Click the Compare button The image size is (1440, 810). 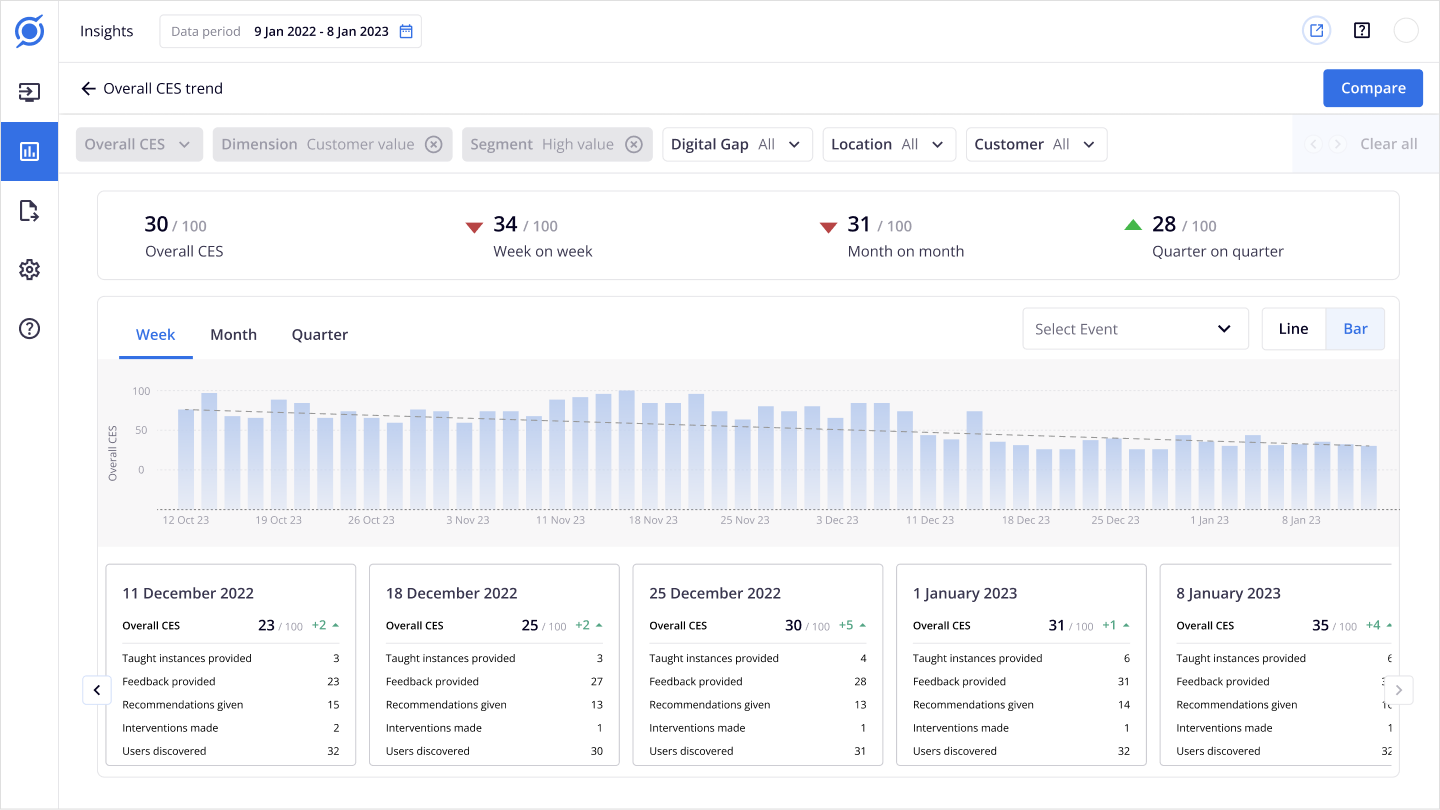(x=1372, y=88)
